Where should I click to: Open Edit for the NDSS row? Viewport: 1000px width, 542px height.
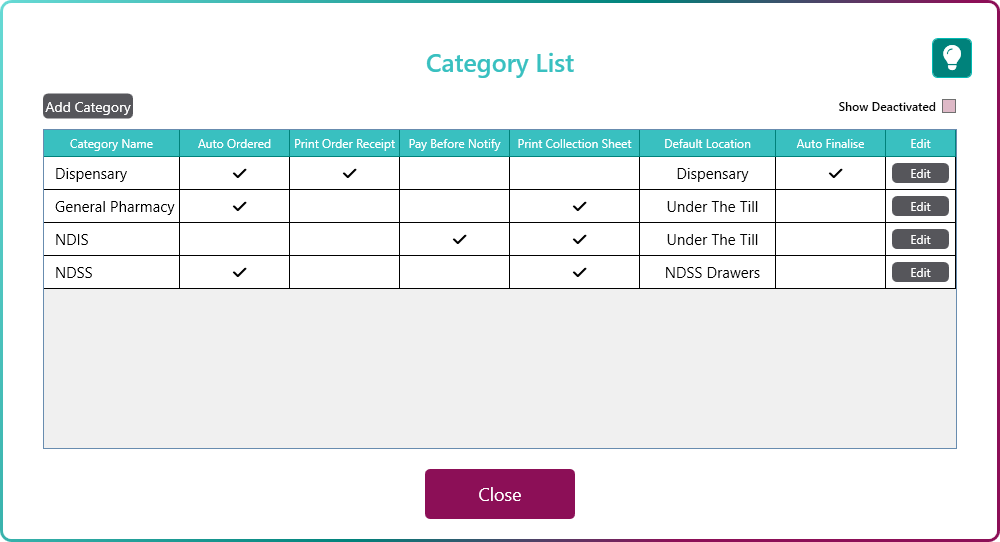[920, 273]
